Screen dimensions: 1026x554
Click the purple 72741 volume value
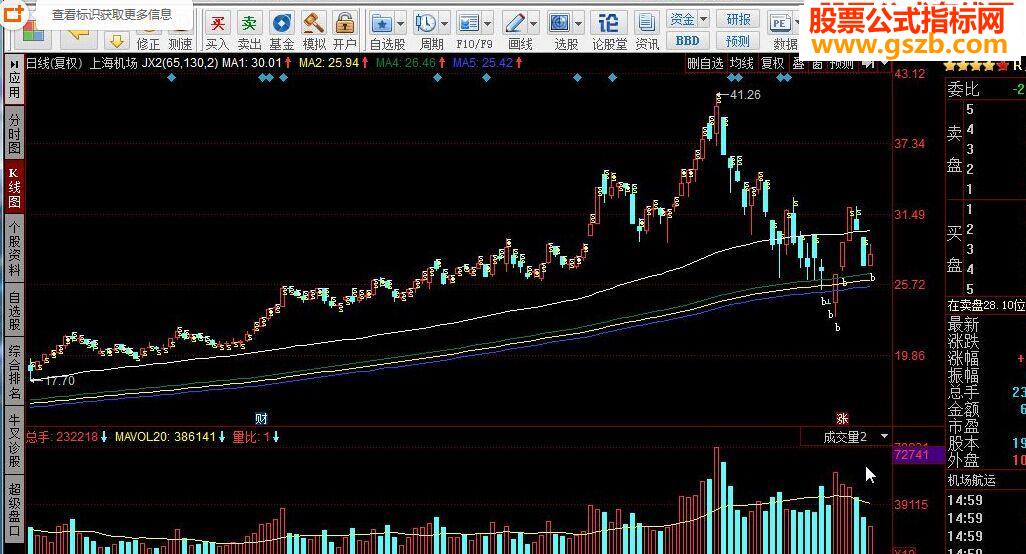click(x=911, y=455)
